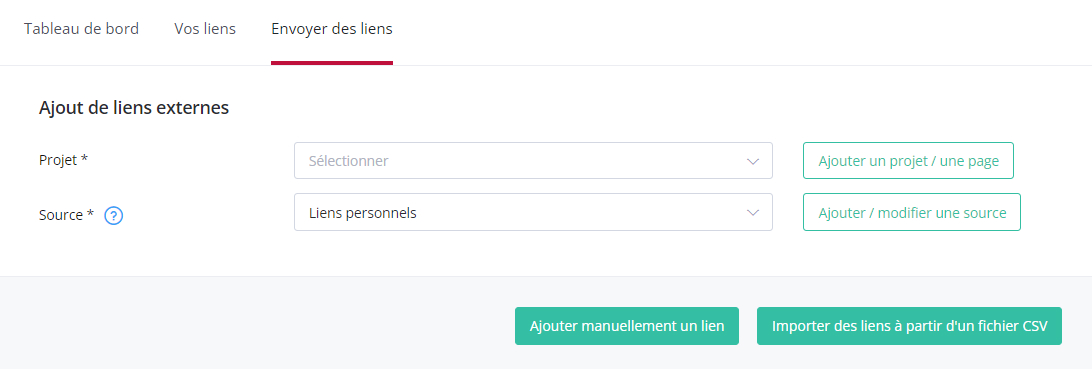The width and height of the screenshot is (1092, 369).
Task: Expand the Source dropdown chevron arrow
Action: click(x=752, y=212)
